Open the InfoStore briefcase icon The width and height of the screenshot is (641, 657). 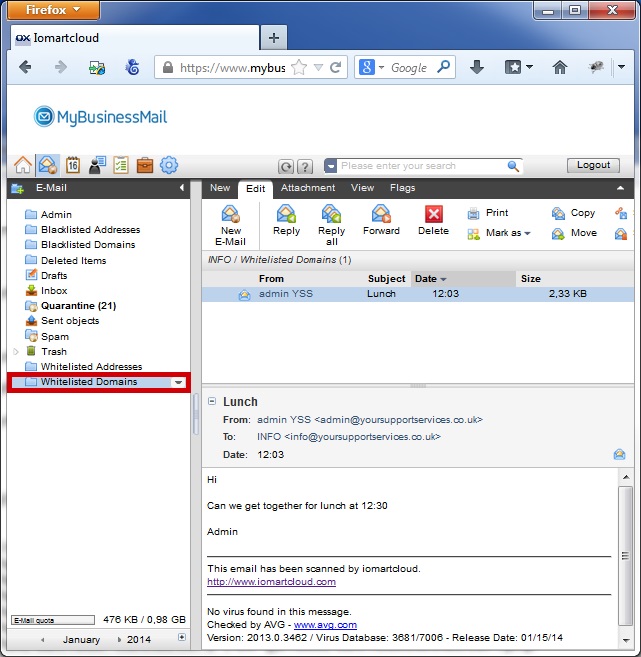[145, 165]
